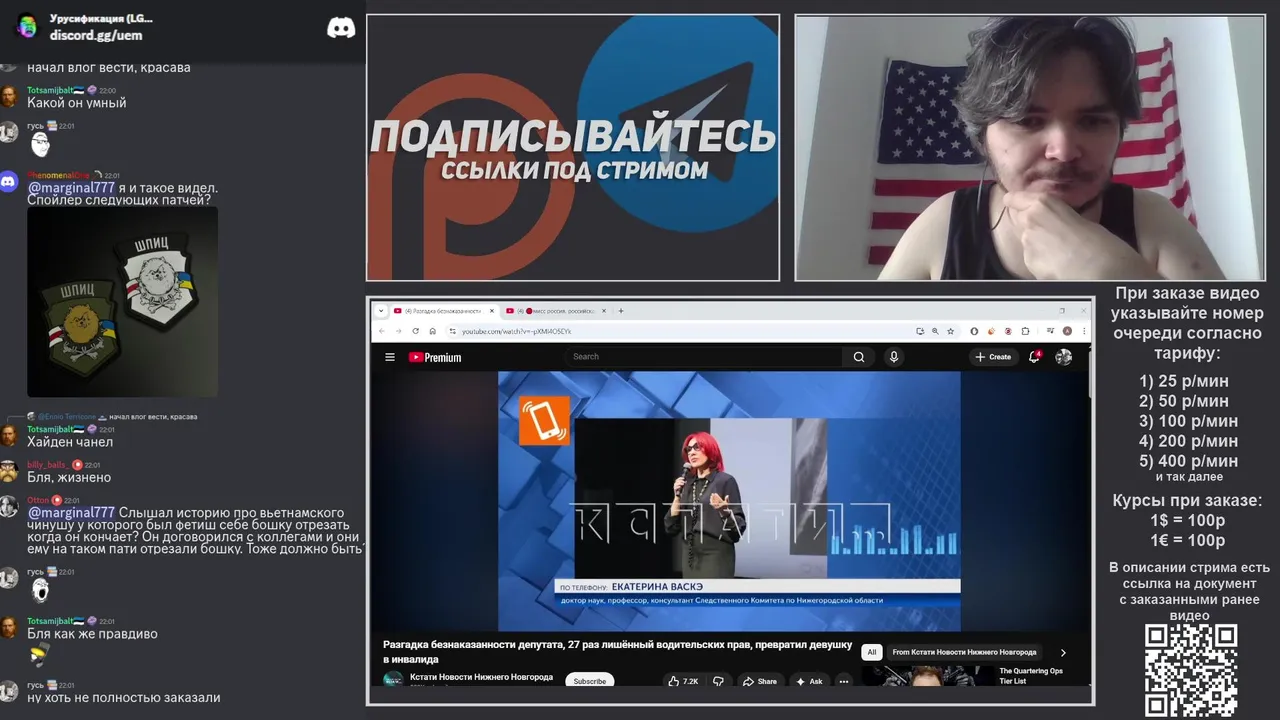
Task: Start voice search with the microphone icon
Action: tap(894, 357)
